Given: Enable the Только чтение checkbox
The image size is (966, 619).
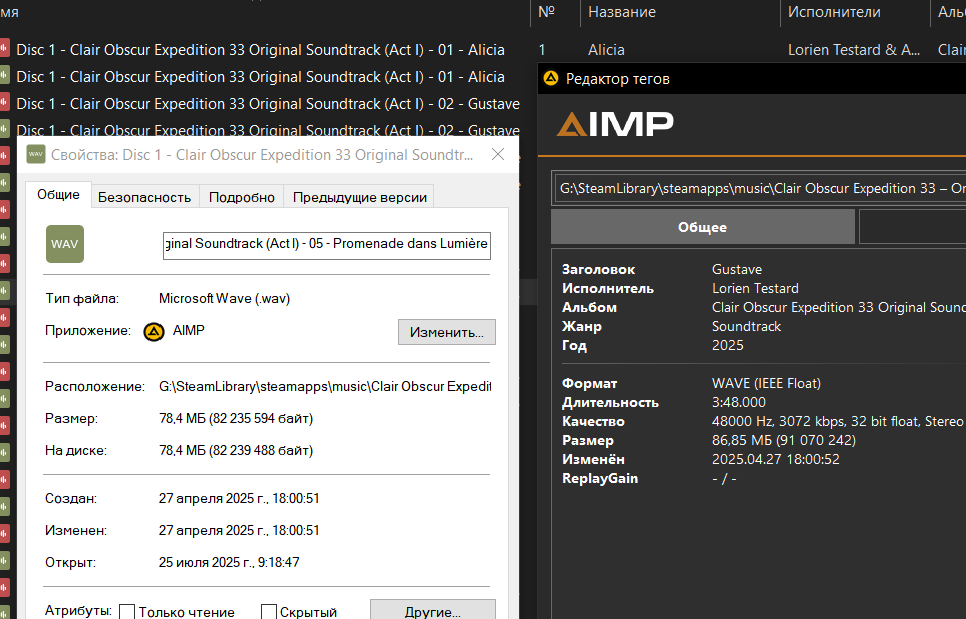Looking at the screenshot, I should tap(127, 612).
